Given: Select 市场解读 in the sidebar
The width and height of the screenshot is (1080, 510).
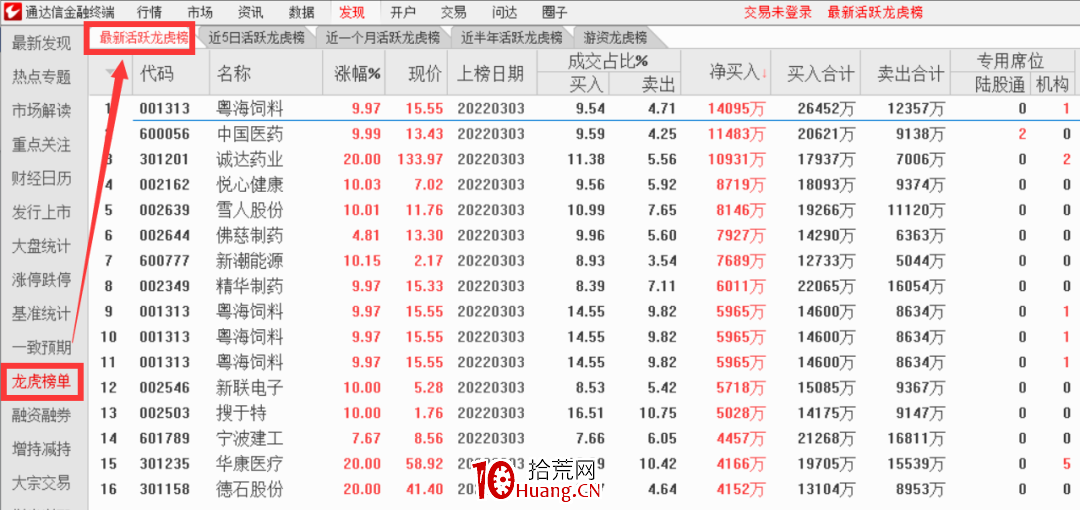Looking at the screenshot, I should [41, 110].
